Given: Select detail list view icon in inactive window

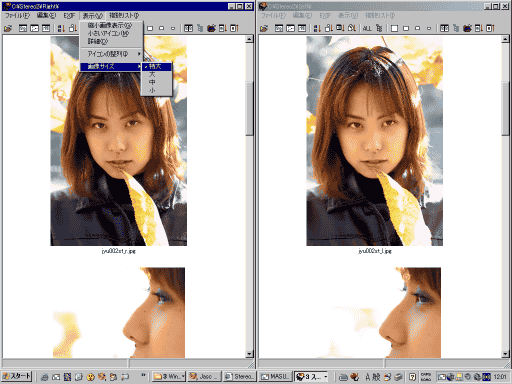Looking at the screenshot, I should click(x=302, y=28).
